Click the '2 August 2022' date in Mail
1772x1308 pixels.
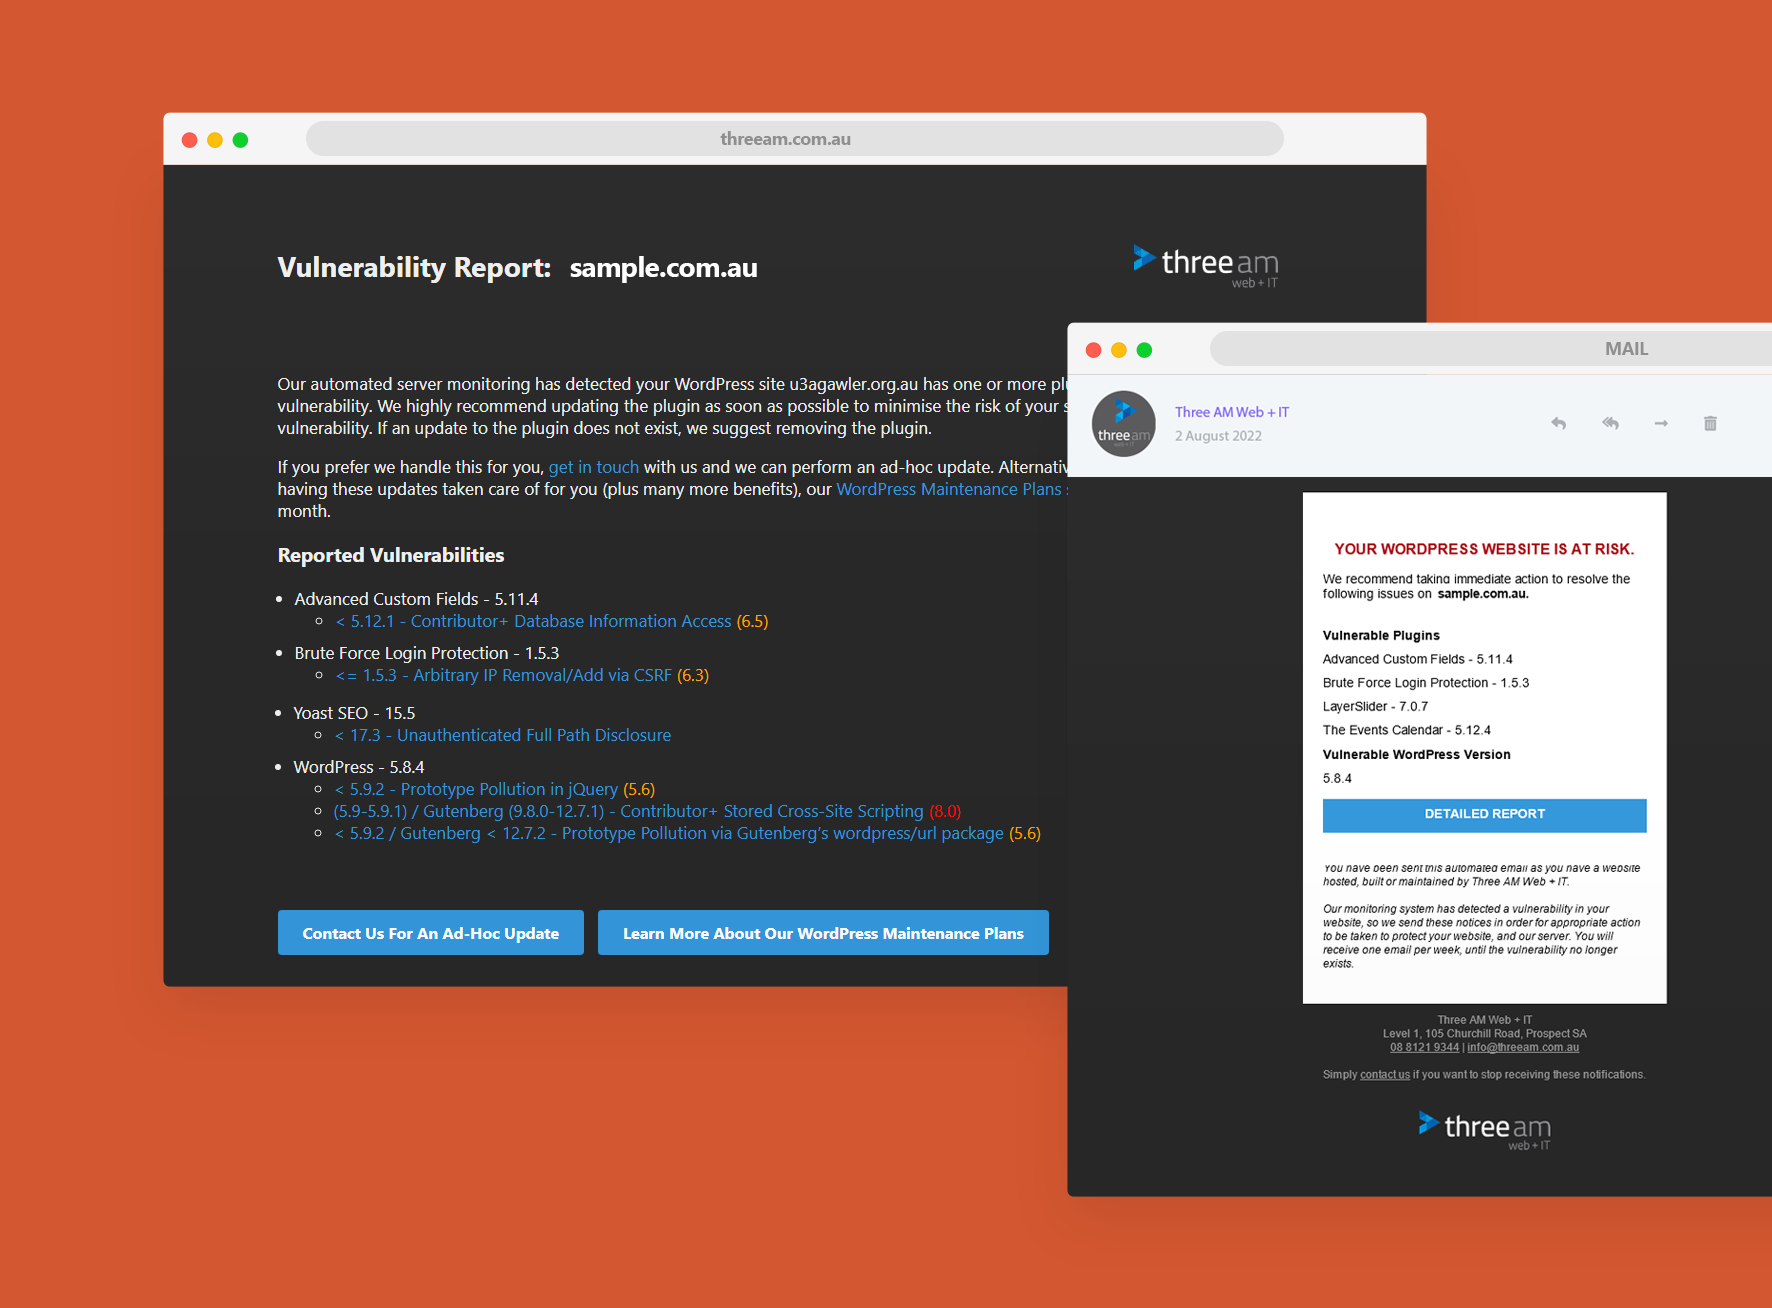coord(1218,436)
